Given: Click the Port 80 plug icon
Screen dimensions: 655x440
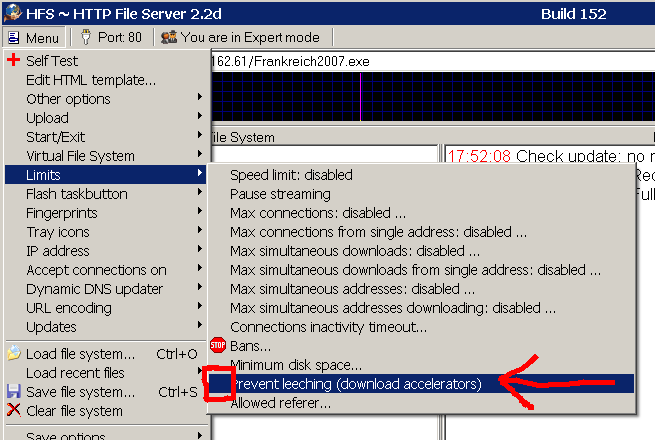Looking at the screenshot, I should [86, 37].
